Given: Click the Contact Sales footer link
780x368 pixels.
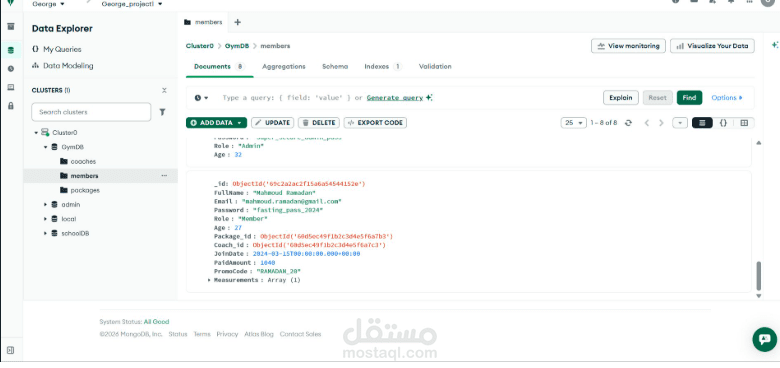Looking at the screenshot, I should (x=300, y=335).
